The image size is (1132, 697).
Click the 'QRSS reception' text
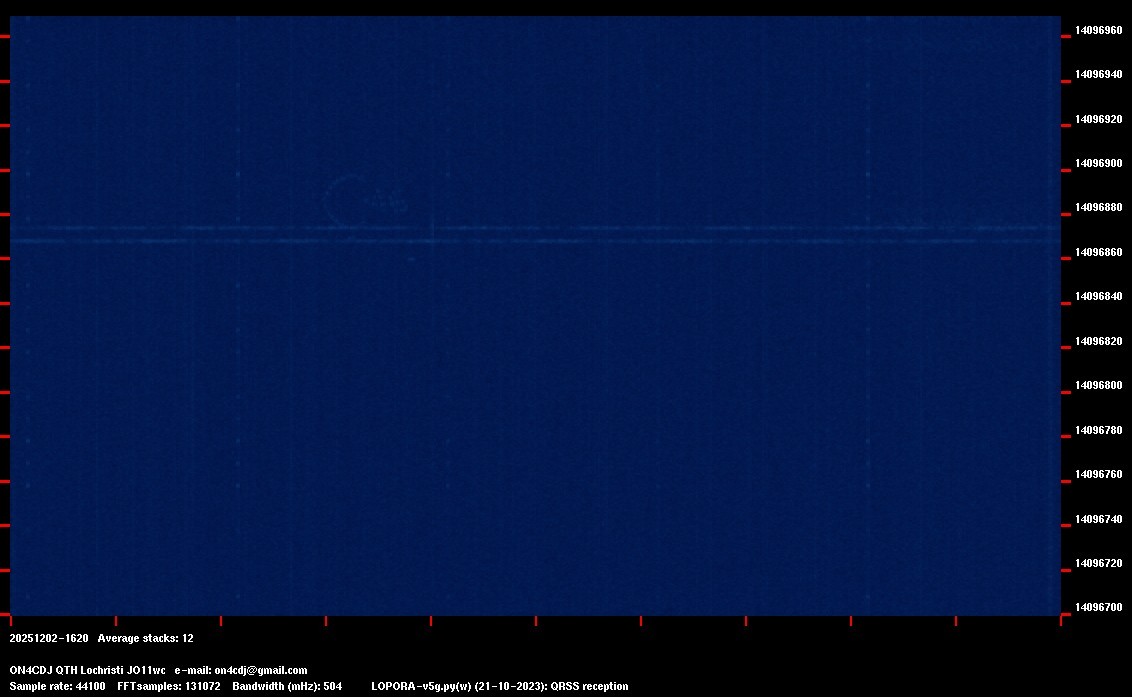(589, 686)
